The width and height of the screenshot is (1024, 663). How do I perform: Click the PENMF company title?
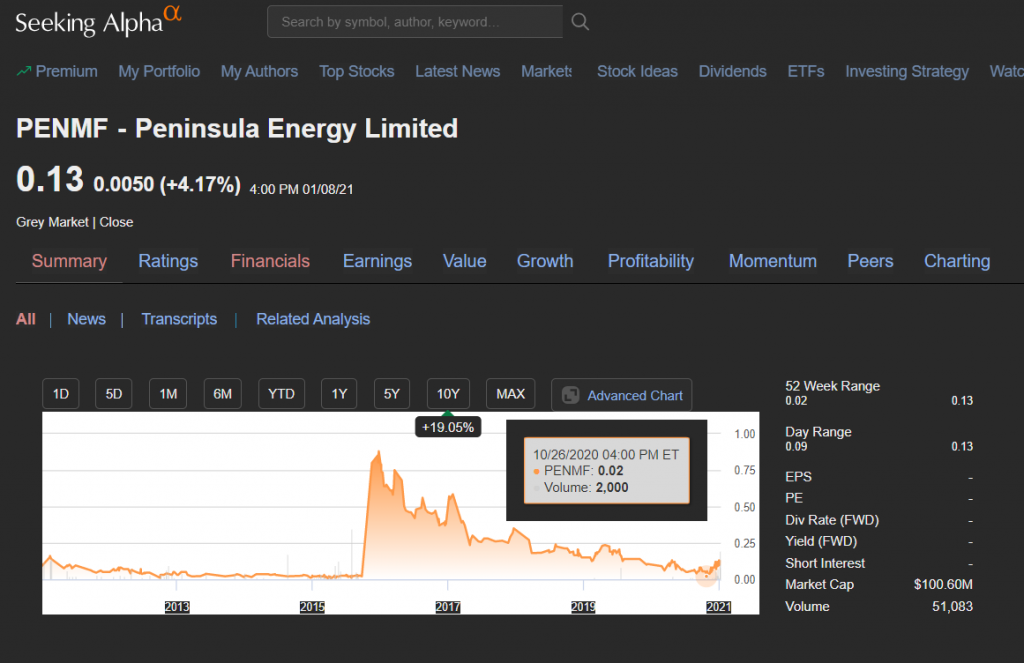point(237,129)
